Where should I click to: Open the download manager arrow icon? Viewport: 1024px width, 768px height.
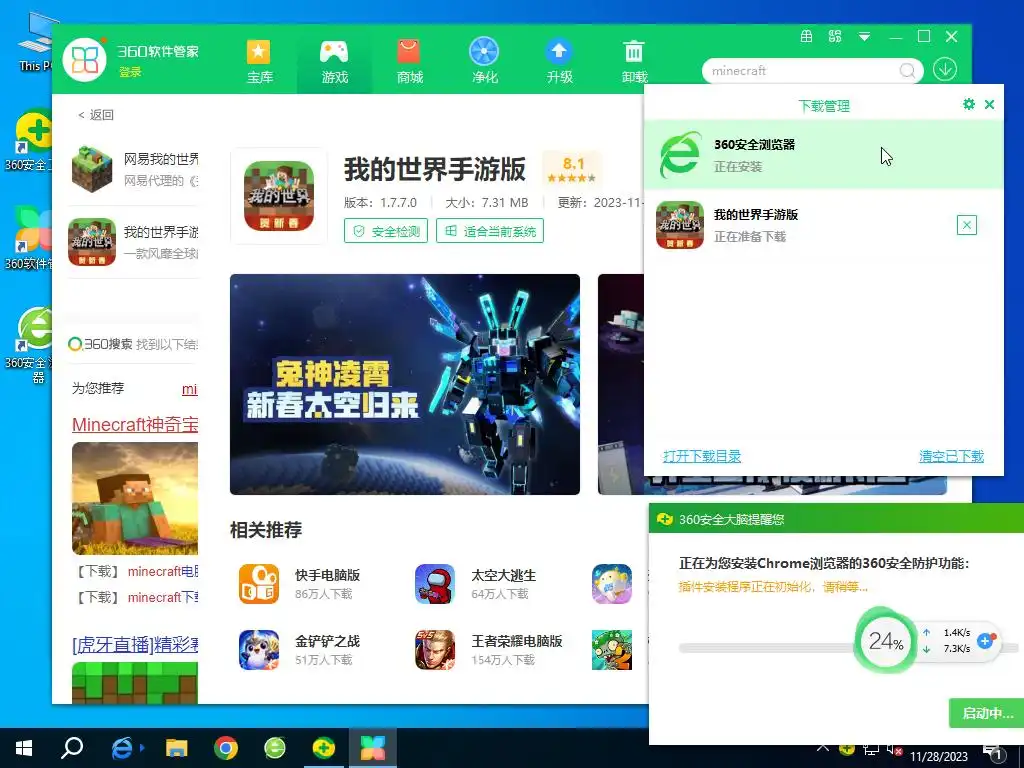pyautogui.click(x=944, y=69)
